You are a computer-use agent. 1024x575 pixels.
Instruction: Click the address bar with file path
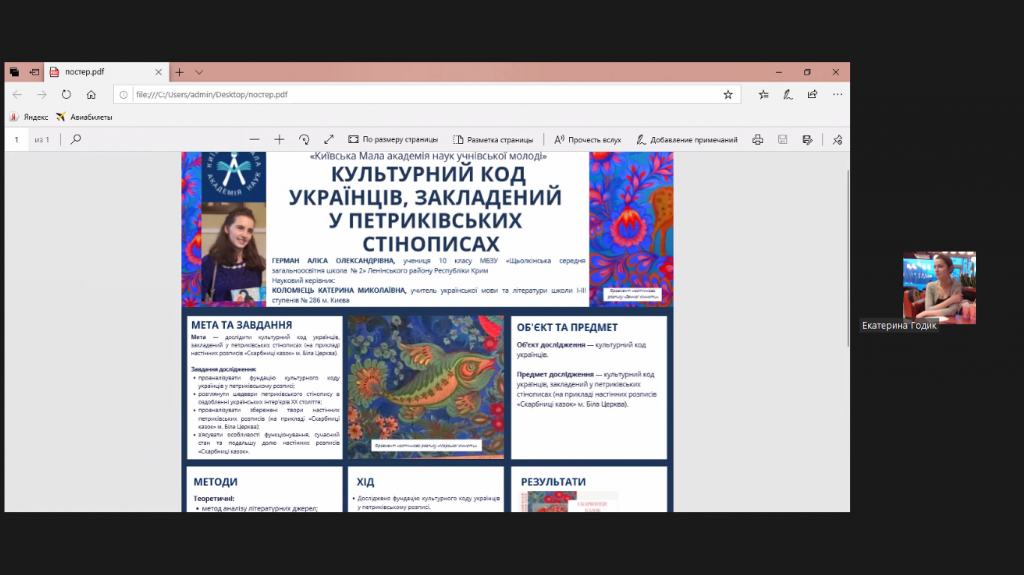coord(426,95)
